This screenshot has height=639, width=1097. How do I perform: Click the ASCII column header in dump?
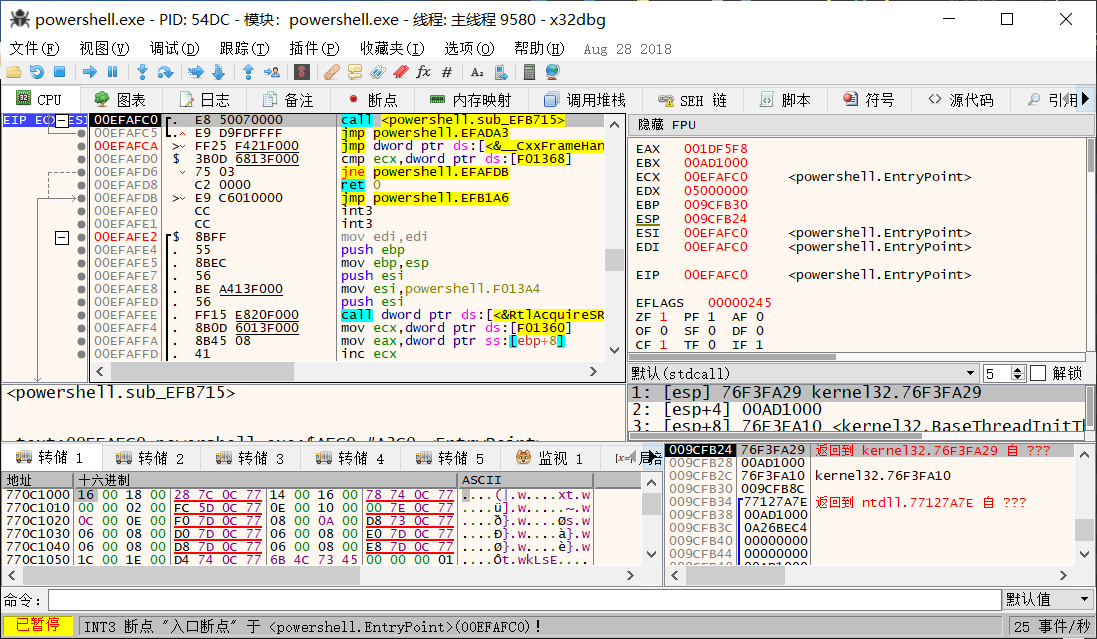point(526,480)
